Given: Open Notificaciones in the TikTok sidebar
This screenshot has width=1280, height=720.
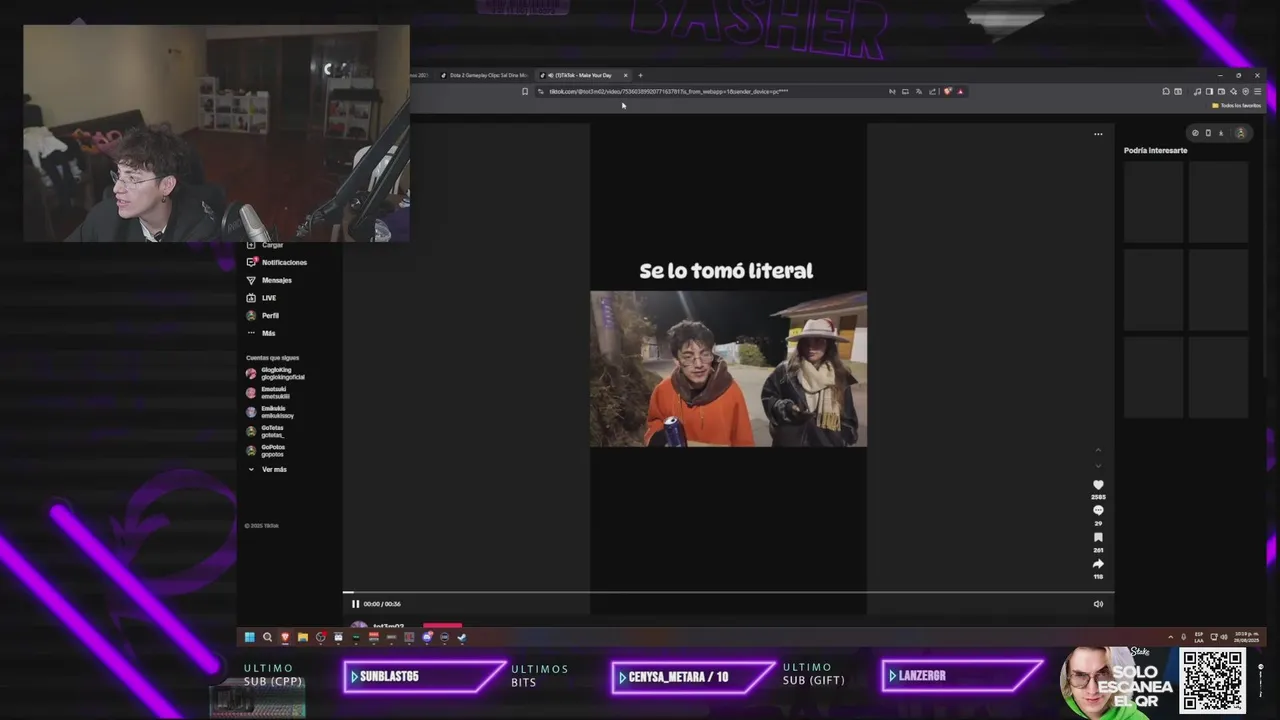Looking at the screenshot, I should coord(277,262).
